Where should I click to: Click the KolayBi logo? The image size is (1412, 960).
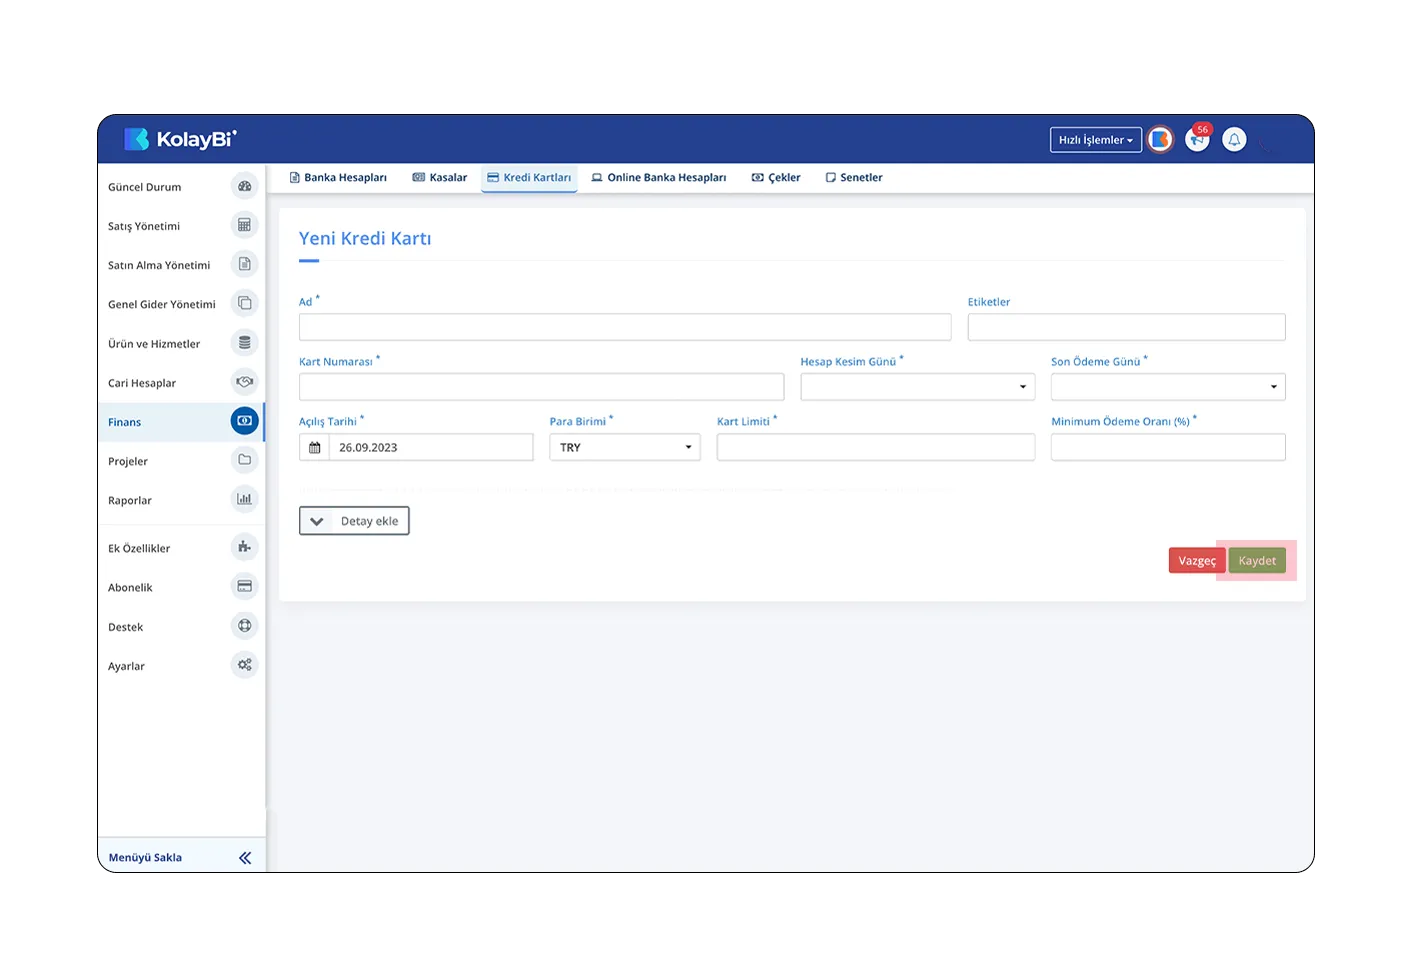tap(180, 139)
